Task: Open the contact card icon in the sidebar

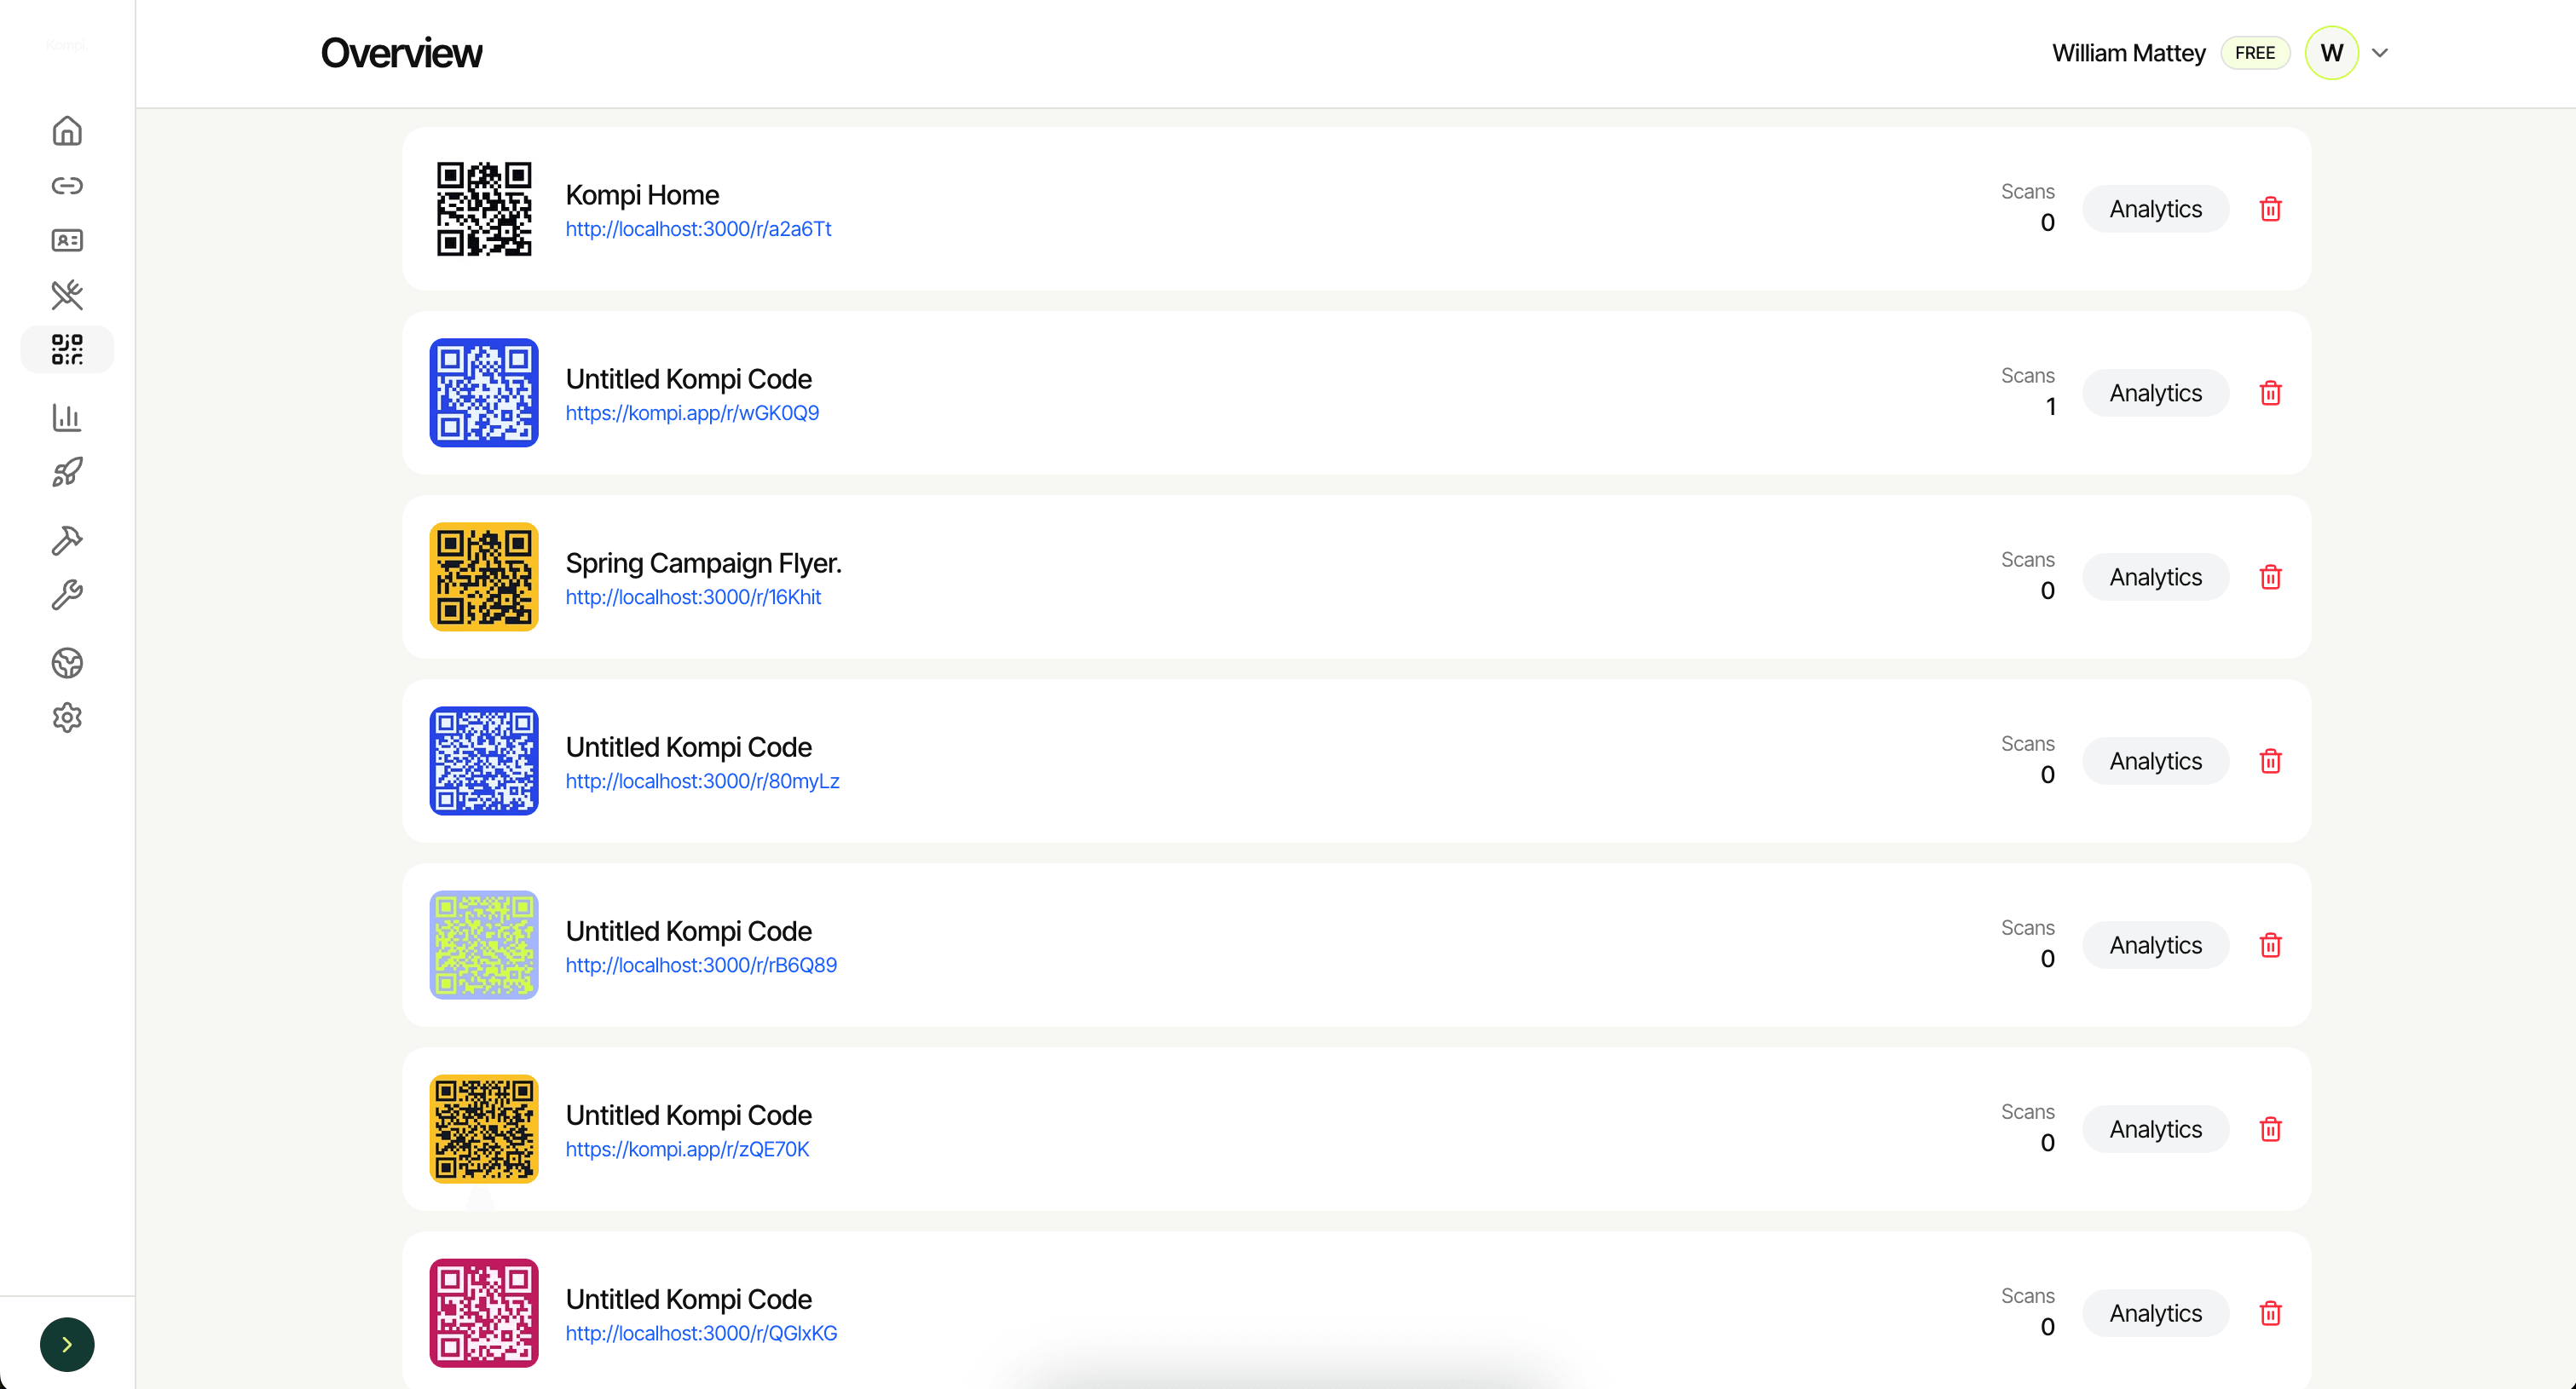Action: click(67, 240)
